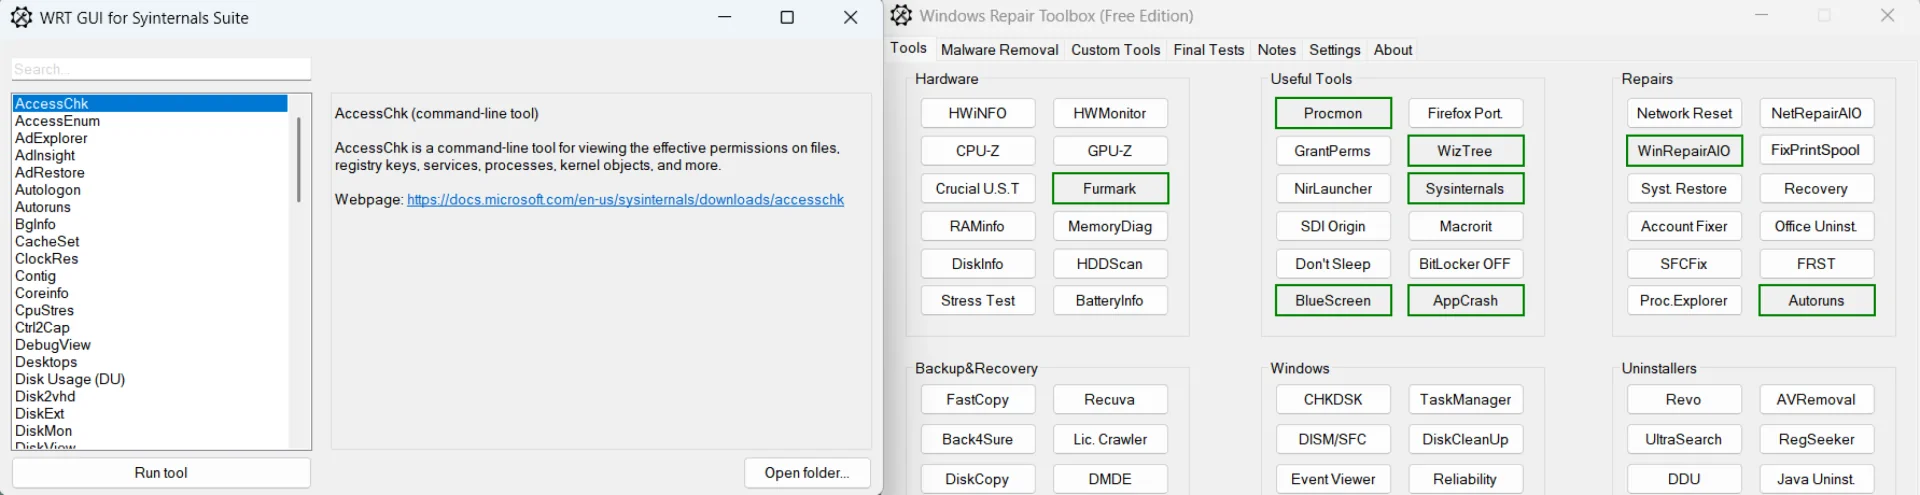Open TaskManager from Windows group
Screen dimensions: 1920x495
pos(1465,399)
